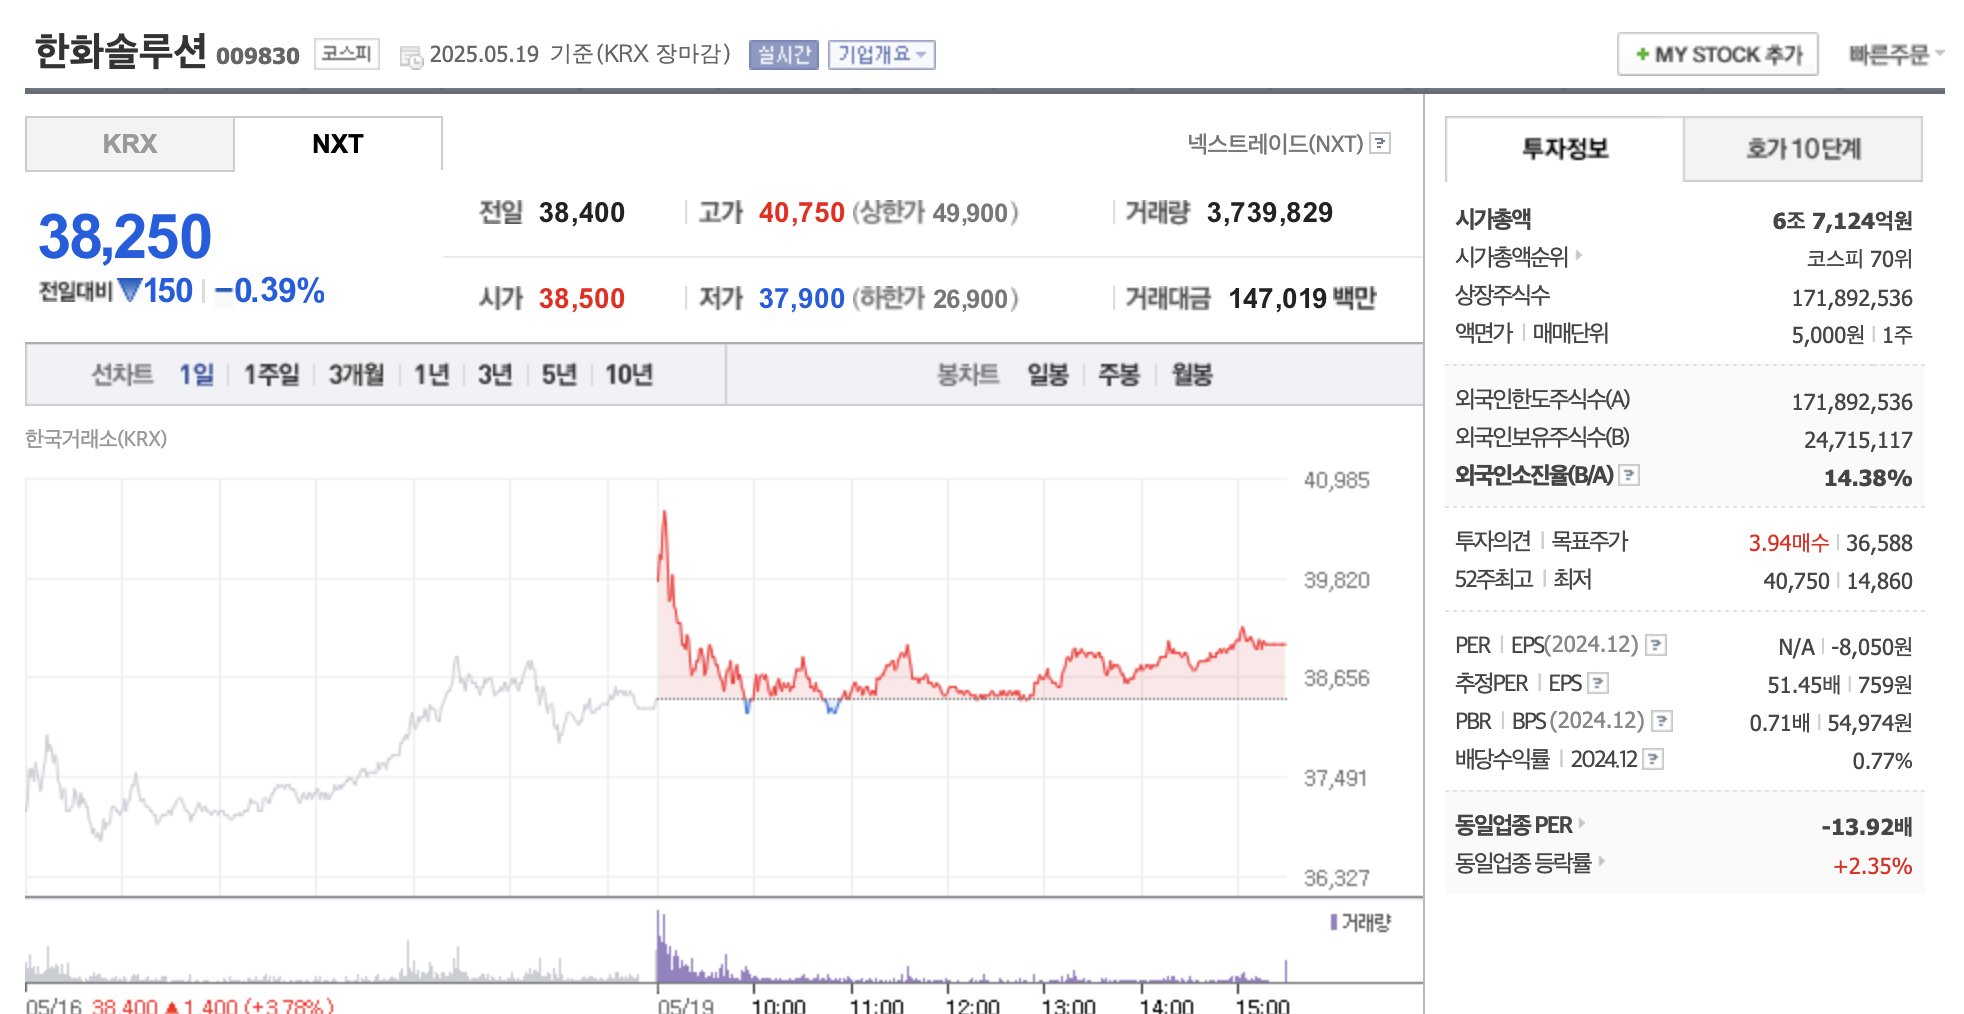Click 저가 value 37,900
This screenshot has width=1964, height=1014.
click(802, 299)
